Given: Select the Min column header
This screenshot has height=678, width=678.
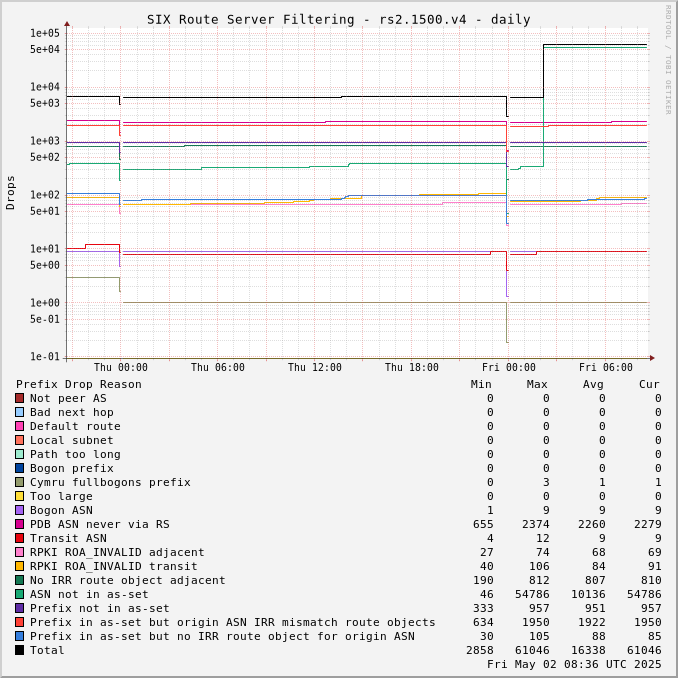Looking at the screenshot, I should (x=481, y=384).
